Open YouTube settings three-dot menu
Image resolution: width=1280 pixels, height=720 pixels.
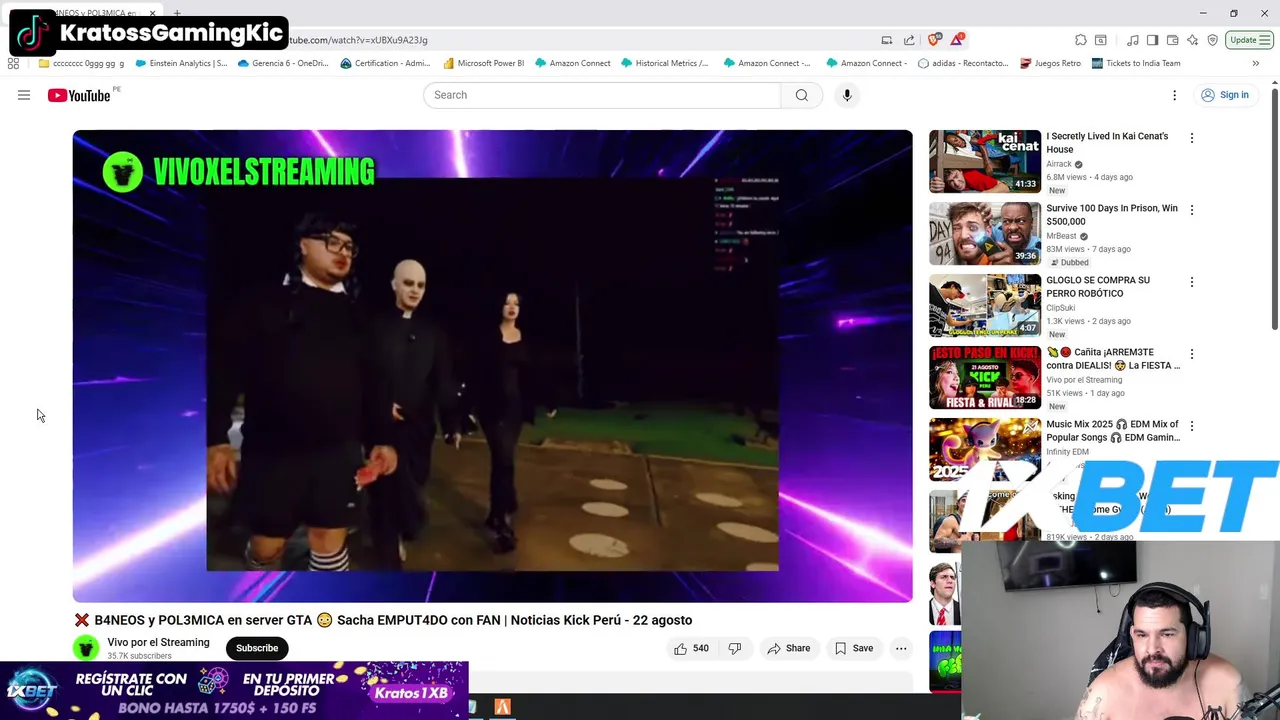point(1174,95)
